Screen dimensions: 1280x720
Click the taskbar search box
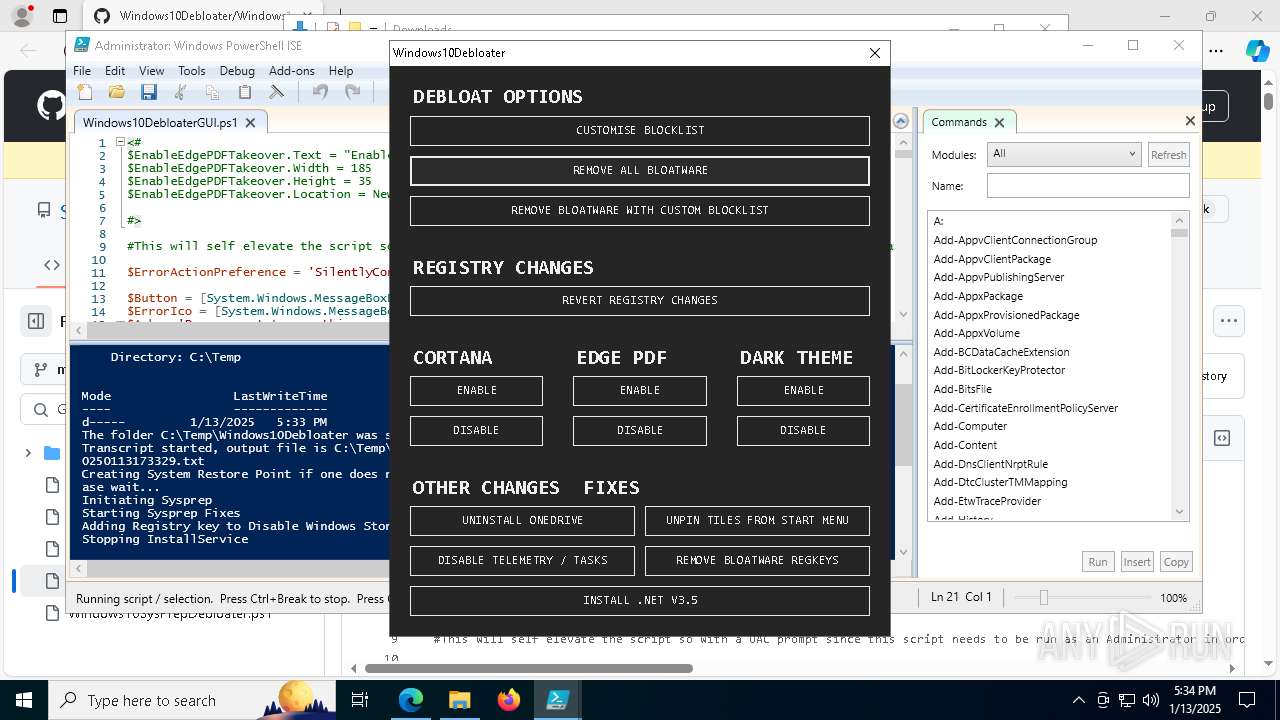point(190,700)
